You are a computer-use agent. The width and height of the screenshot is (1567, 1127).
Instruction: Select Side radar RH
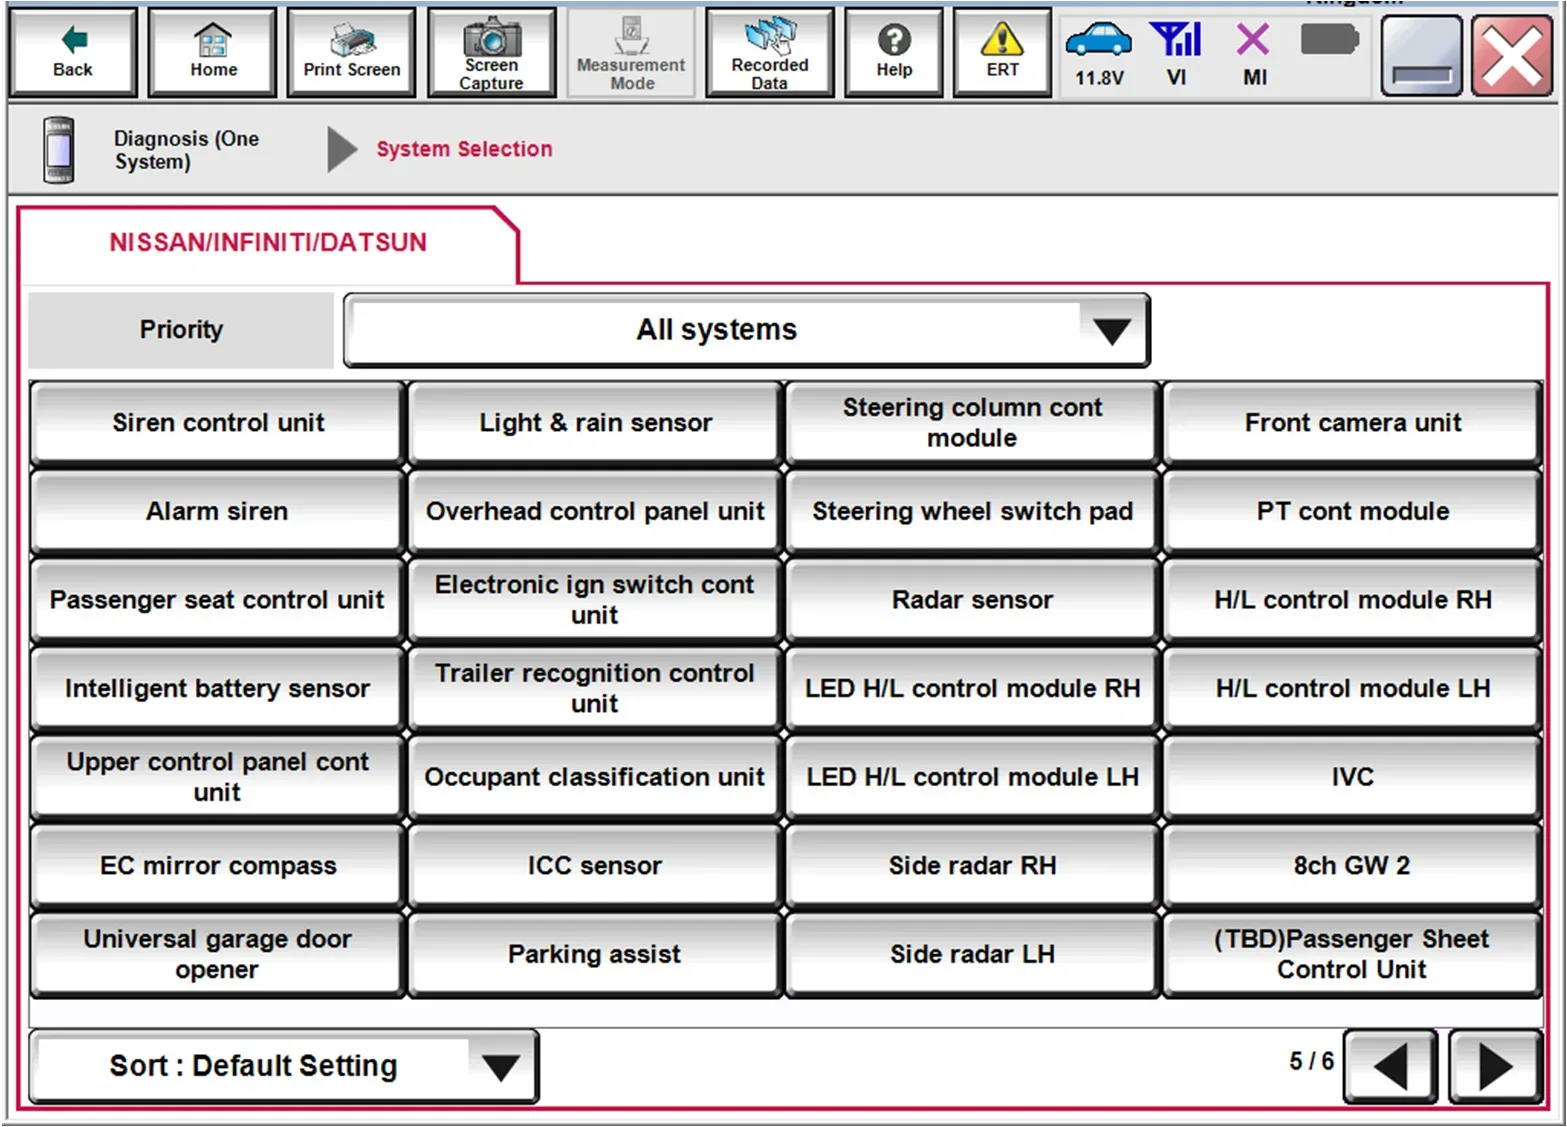pyautogui.click(x=972, y=866)
